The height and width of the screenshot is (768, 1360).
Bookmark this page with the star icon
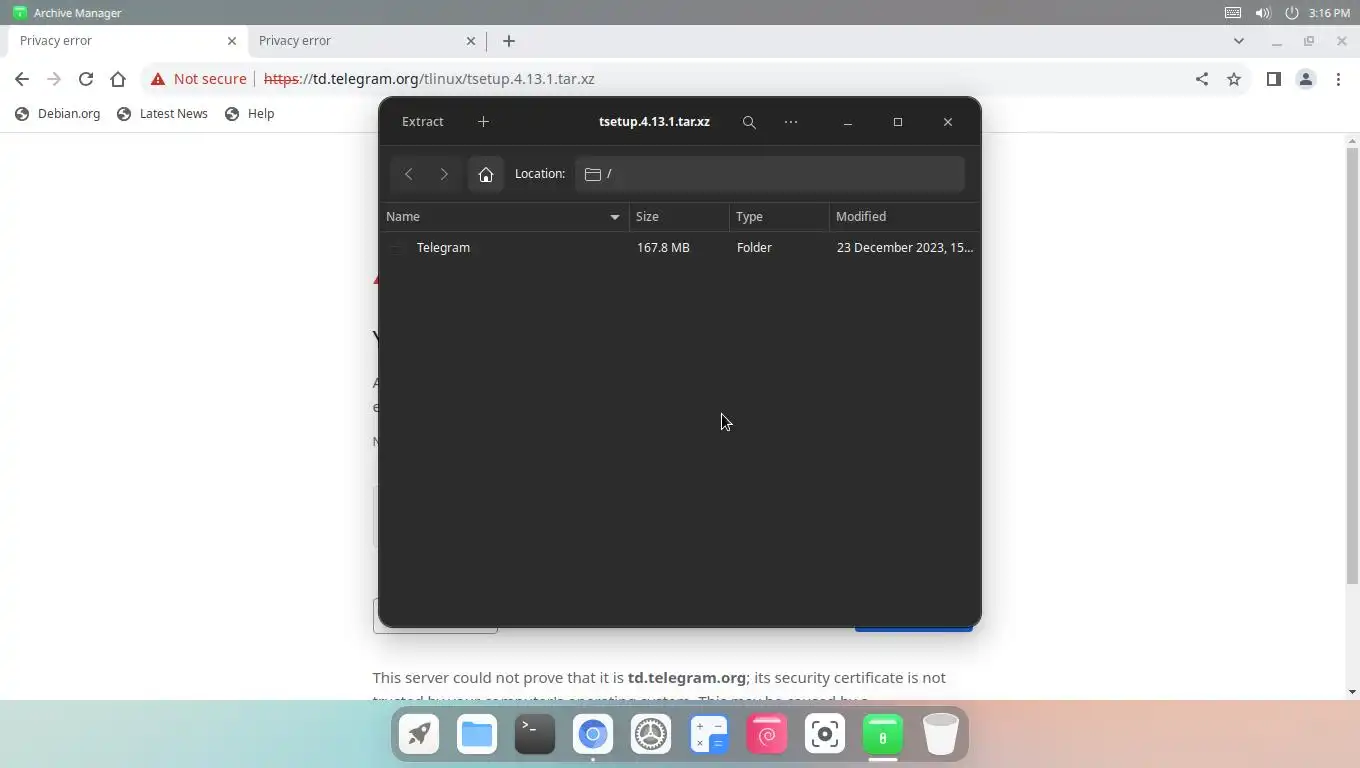point(1234,79)
